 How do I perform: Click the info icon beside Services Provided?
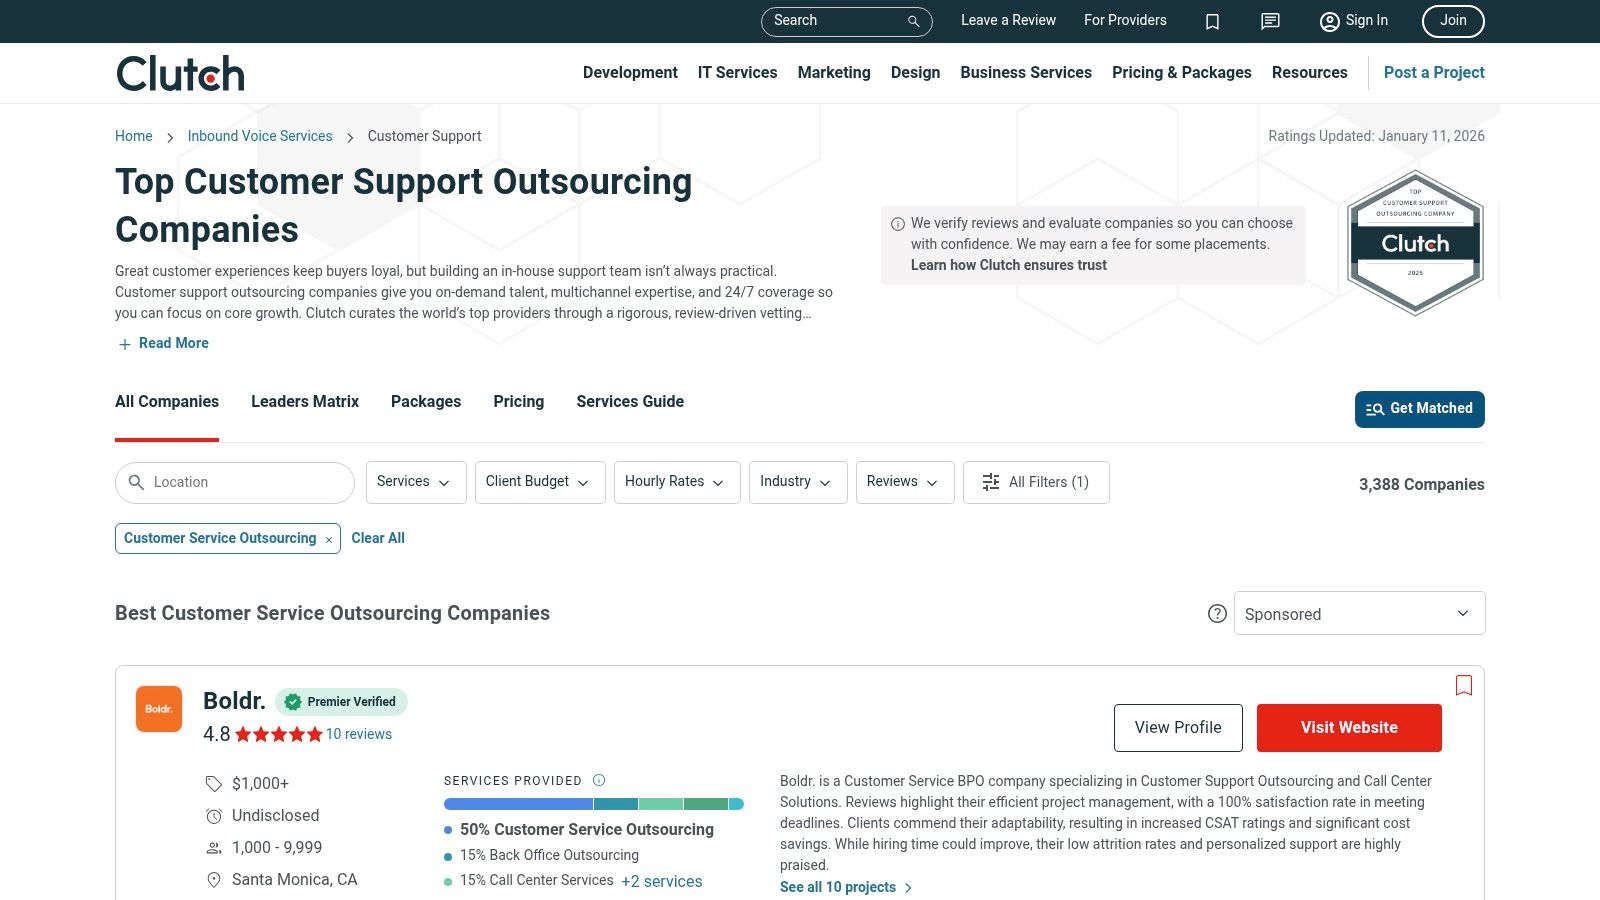tap(599, 780)
